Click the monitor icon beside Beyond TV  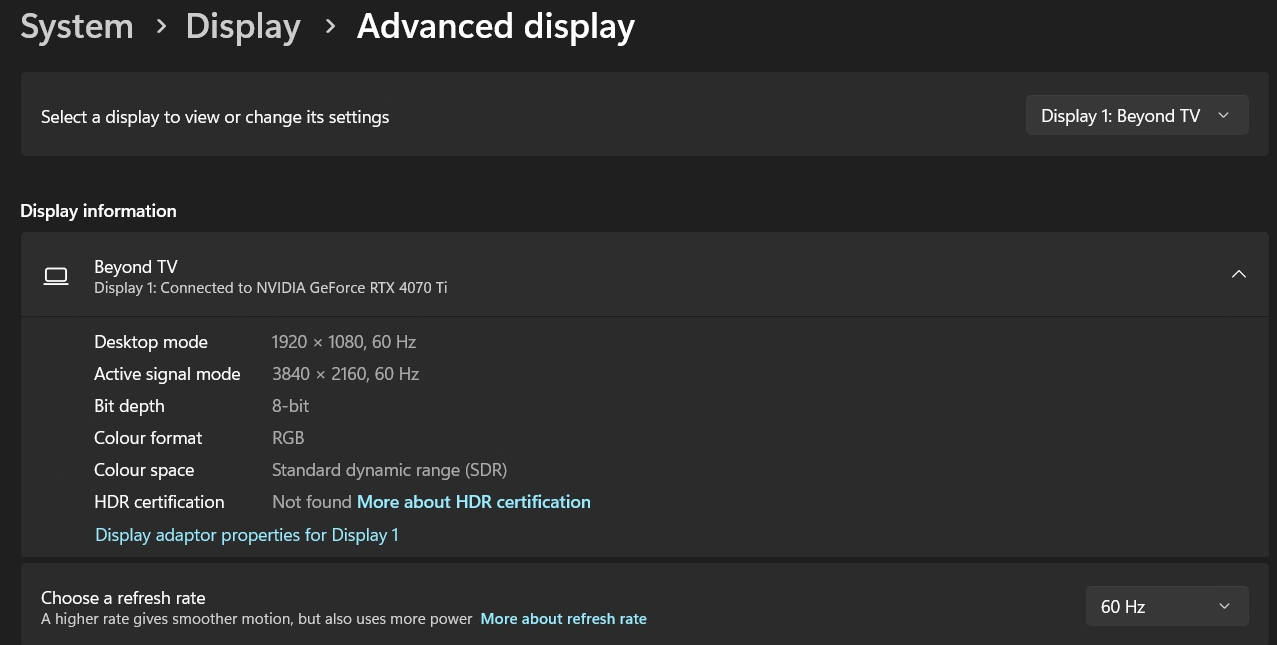(56, 275)
